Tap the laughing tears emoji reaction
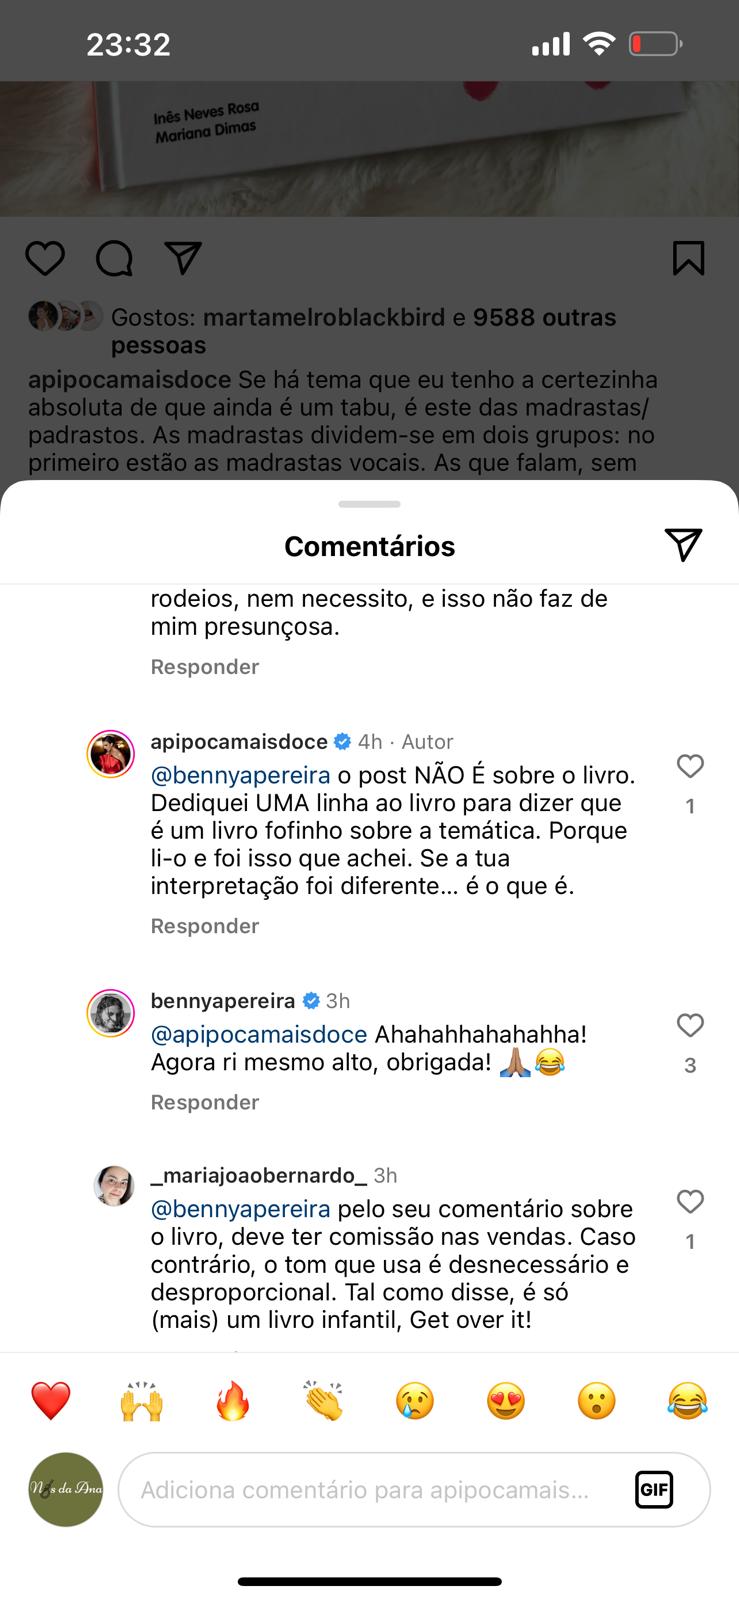 pyautogui.click(x=687, y=1401)
